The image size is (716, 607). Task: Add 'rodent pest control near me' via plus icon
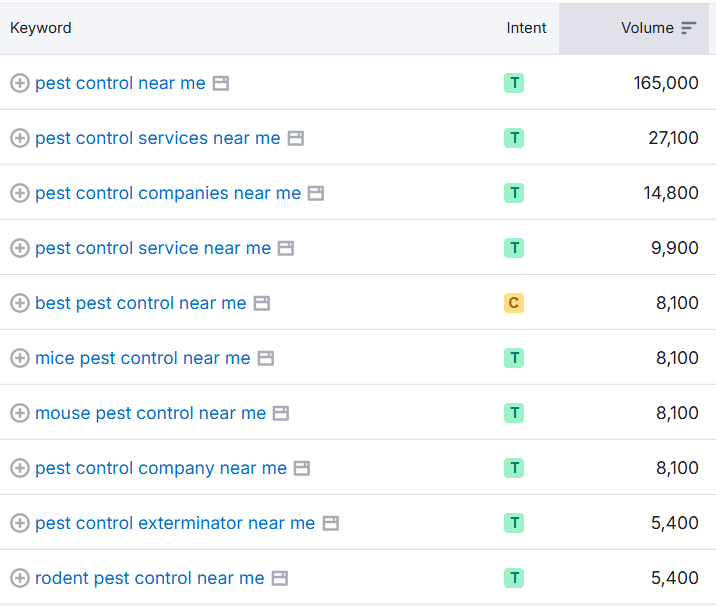(x=20, y=578)
